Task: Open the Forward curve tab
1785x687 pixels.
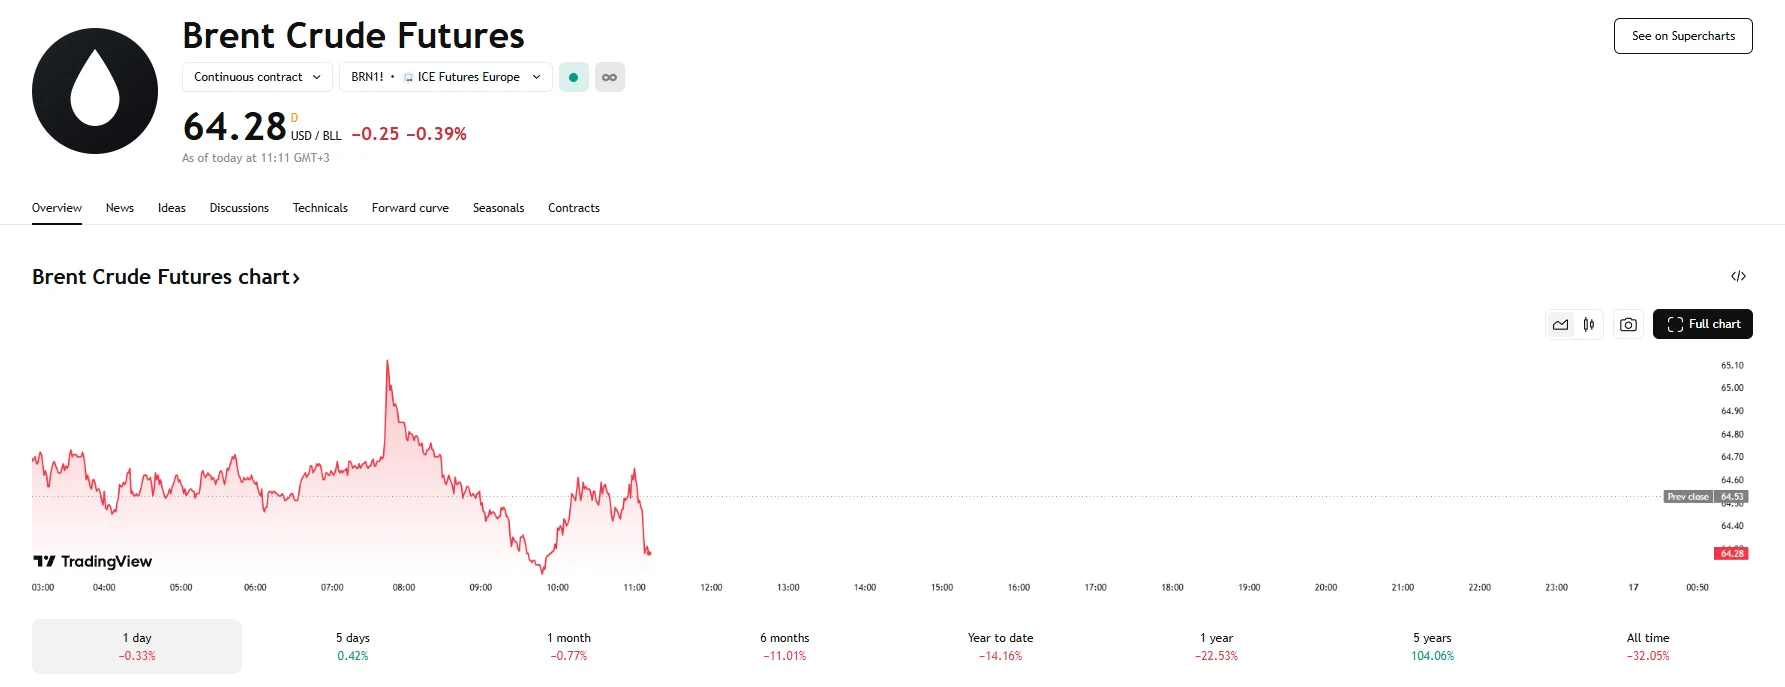Action: pos(410,208)
